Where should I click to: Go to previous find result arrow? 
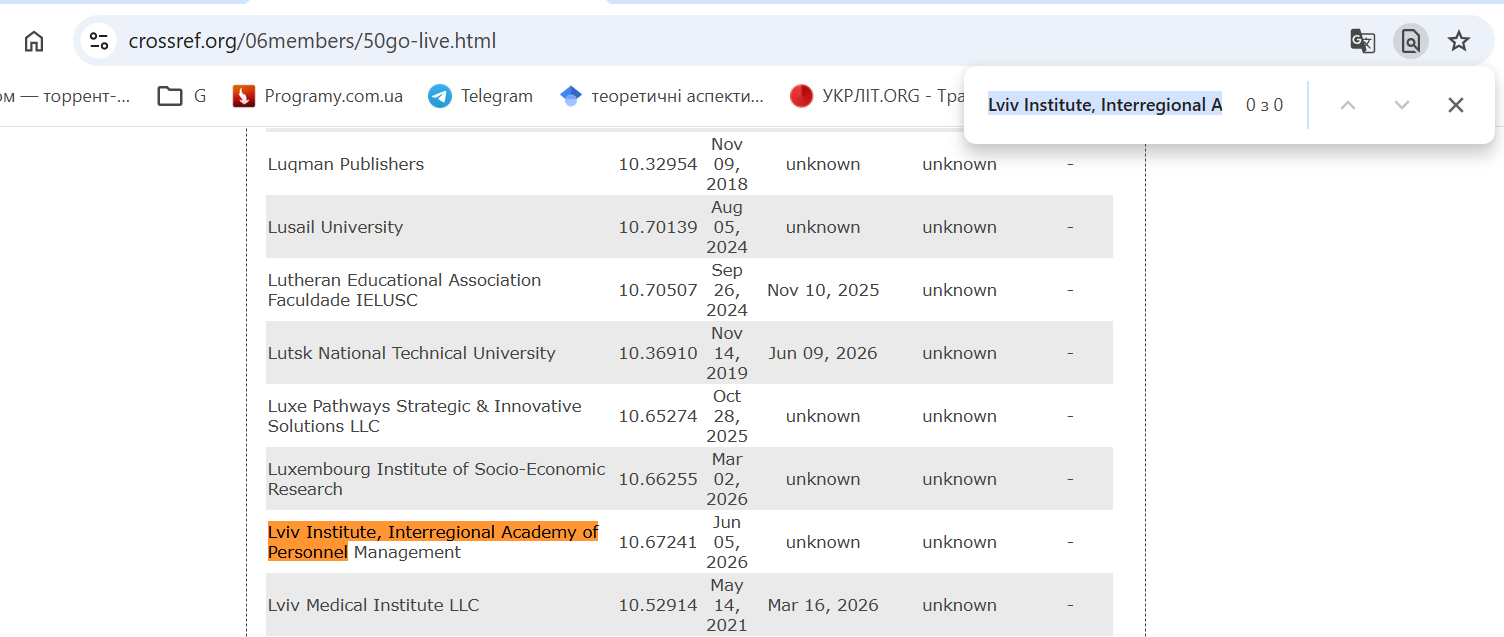click(1348, 105)
